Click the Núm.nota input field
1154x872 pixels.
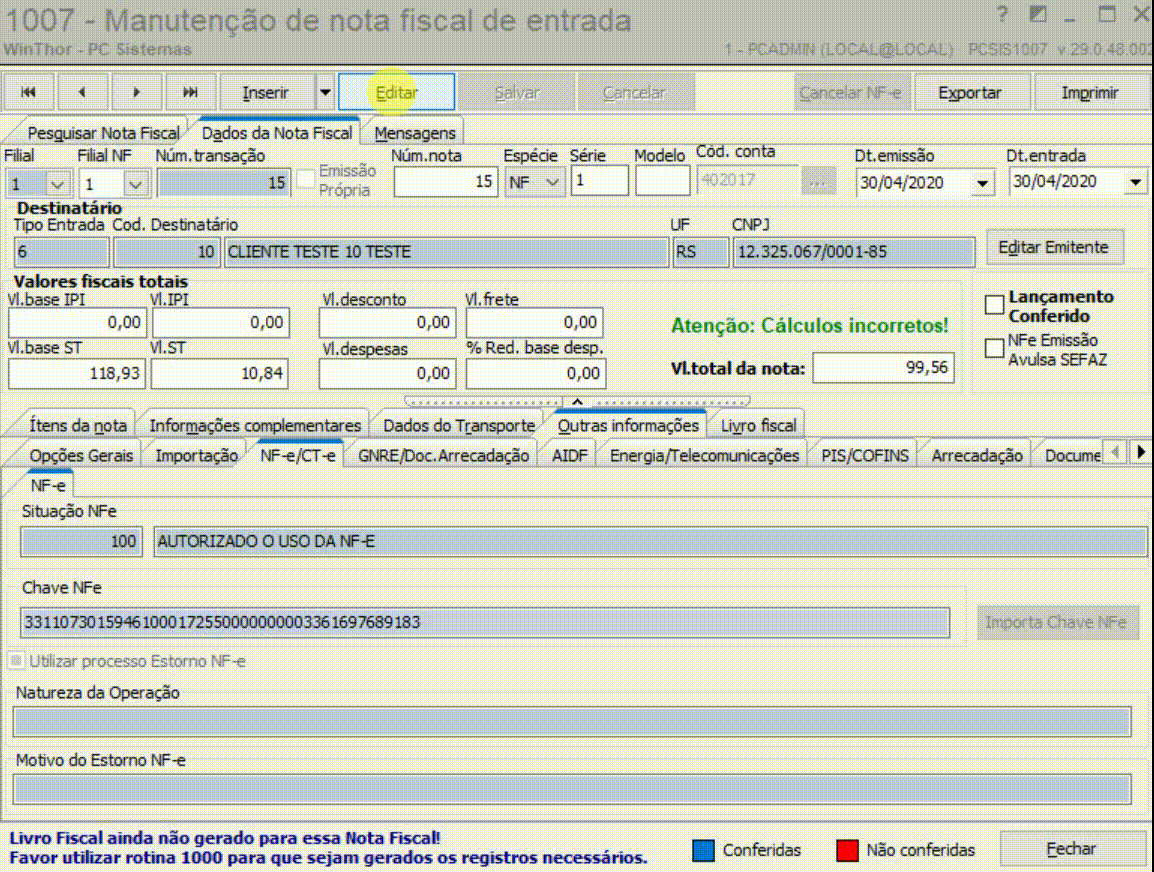pos(445,181)
